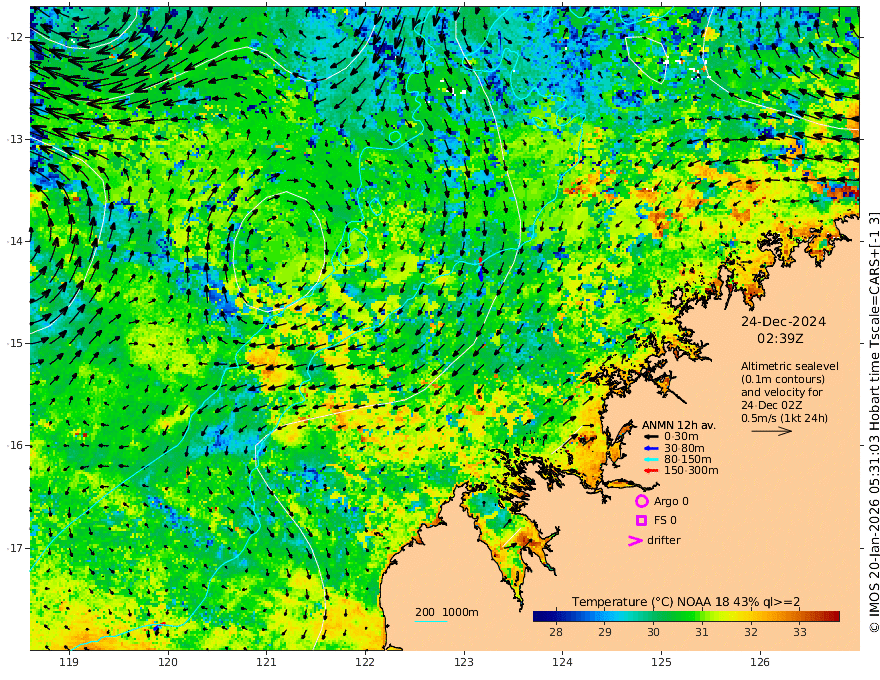Viewport: 880px width, 680px height.
Task: Click the cyan 80-150m arrow legend symbol
Action: [651, 460]
